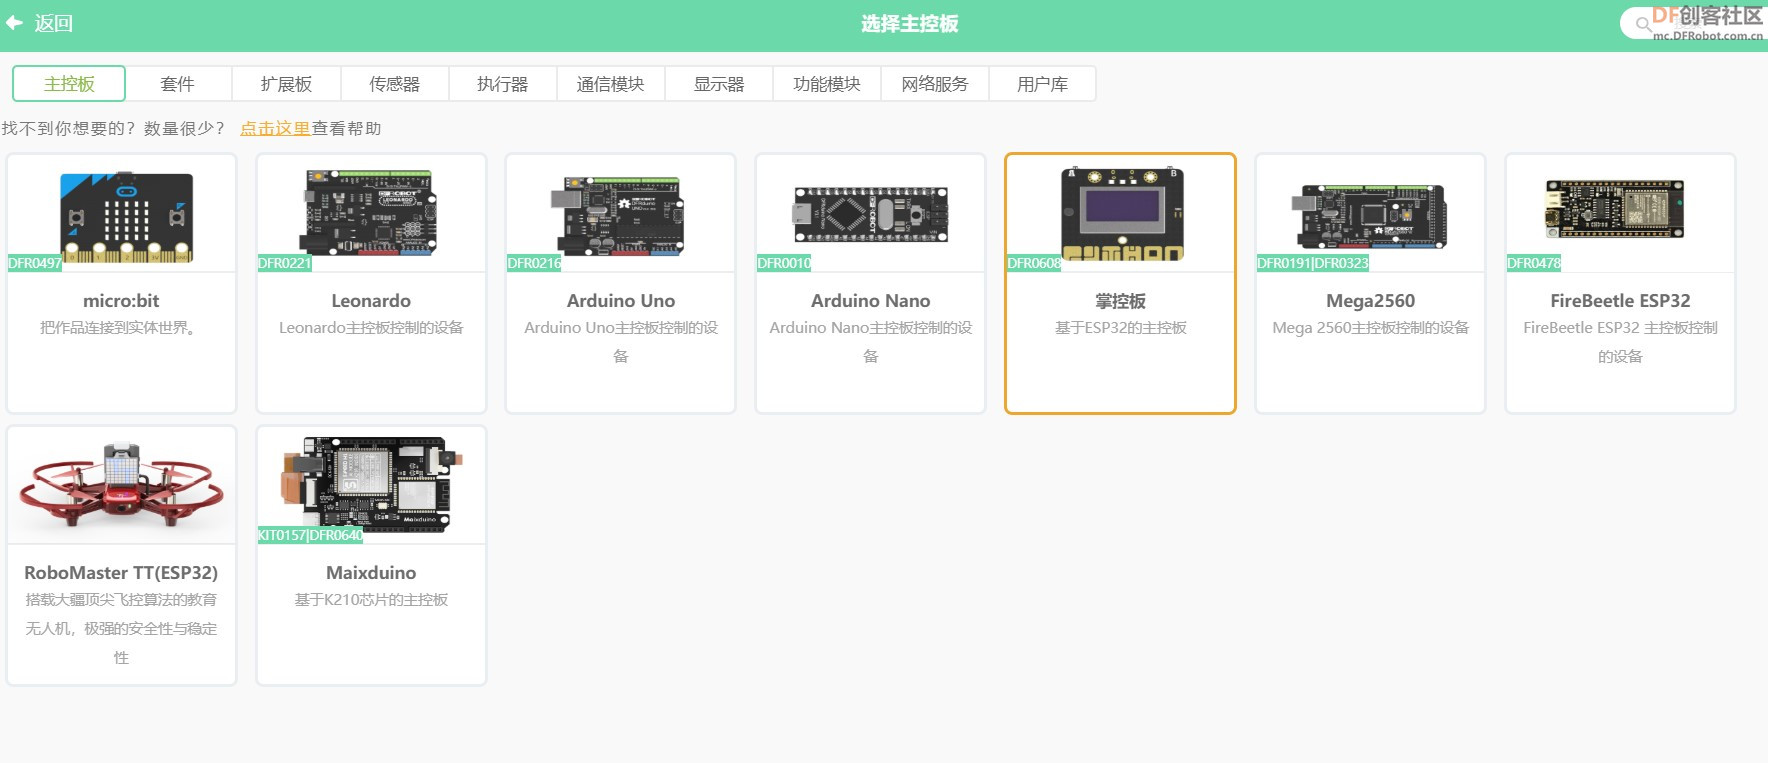The height and width of the screenshot is (763, 1768).
Task: Click the FireBeetle ESP32 主控板控制 description
Action: 1620,342
